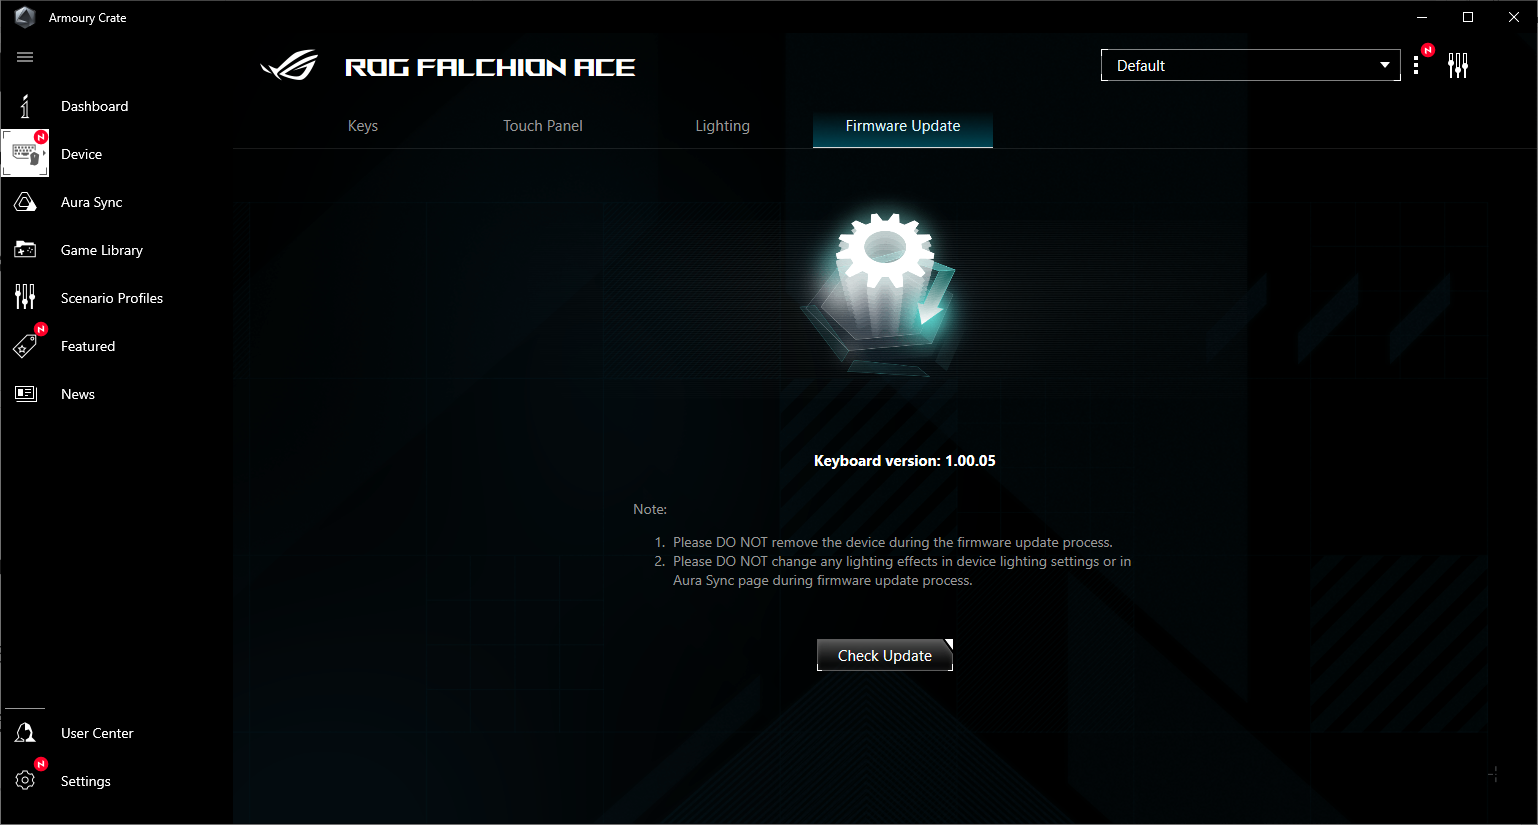
Task: Expand the Default profile dropdown
Action: (1250, 65)
